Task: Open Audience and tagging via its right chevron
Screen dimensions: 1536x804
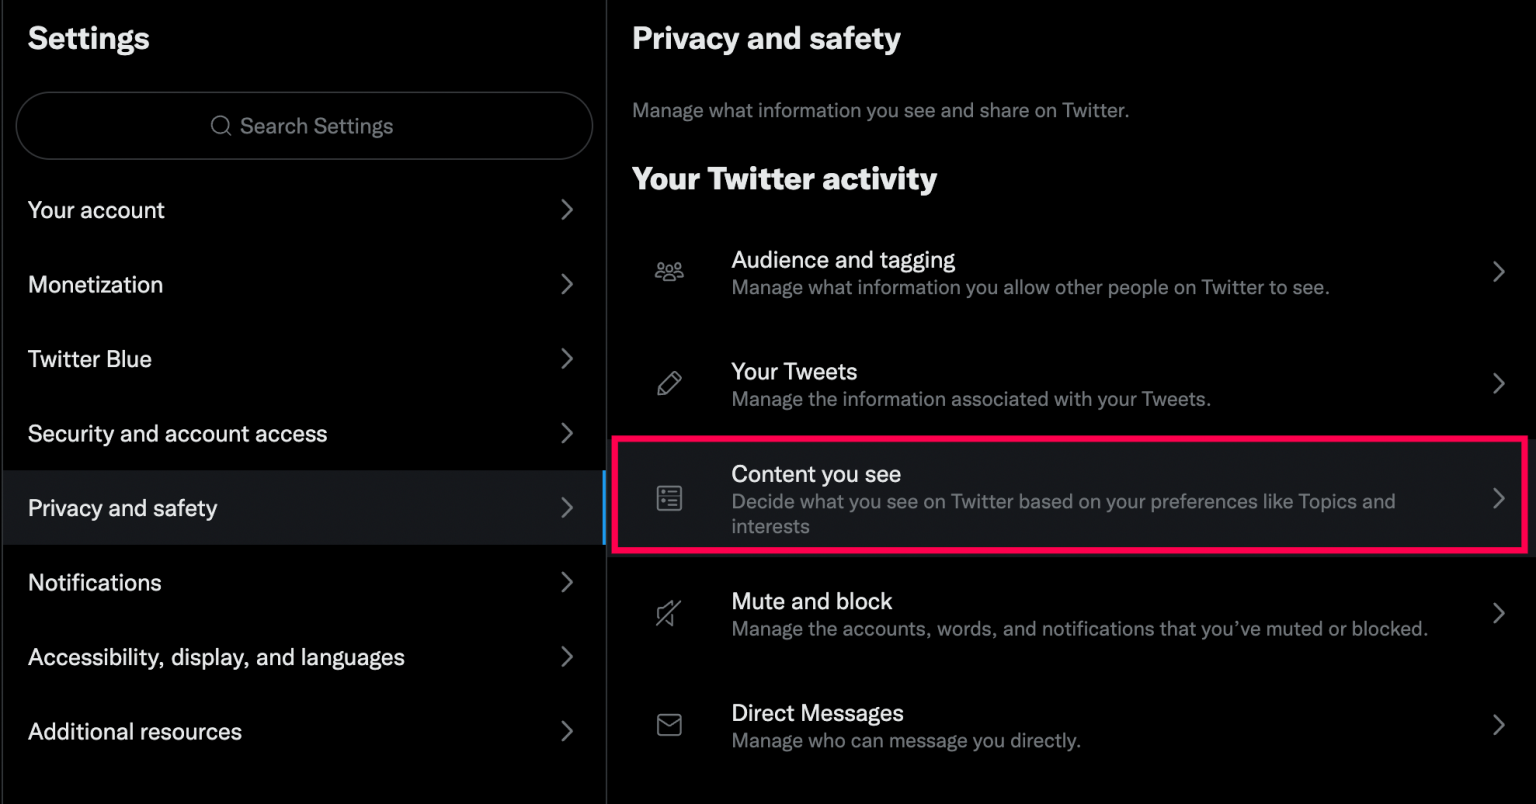Action: pyautogui.click(x=1498, y=270)
